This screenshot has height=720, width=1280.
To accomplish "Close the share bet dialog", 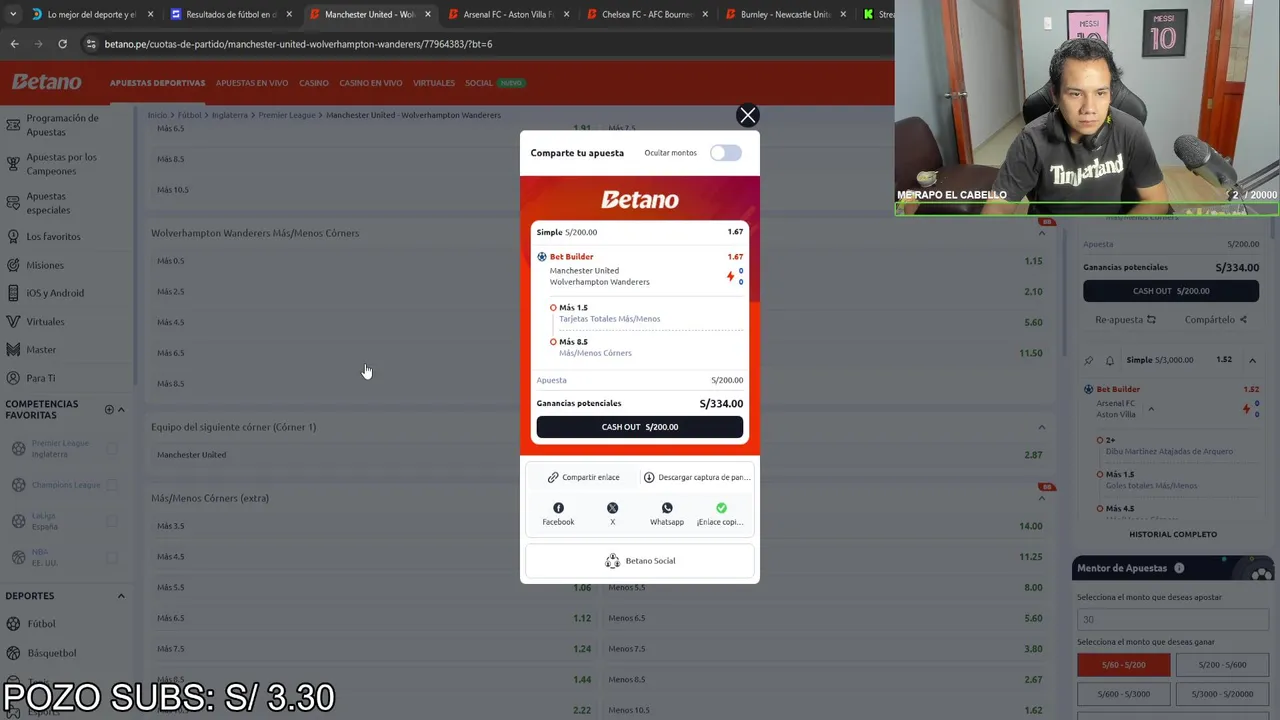I will click(x=747, y=115).
